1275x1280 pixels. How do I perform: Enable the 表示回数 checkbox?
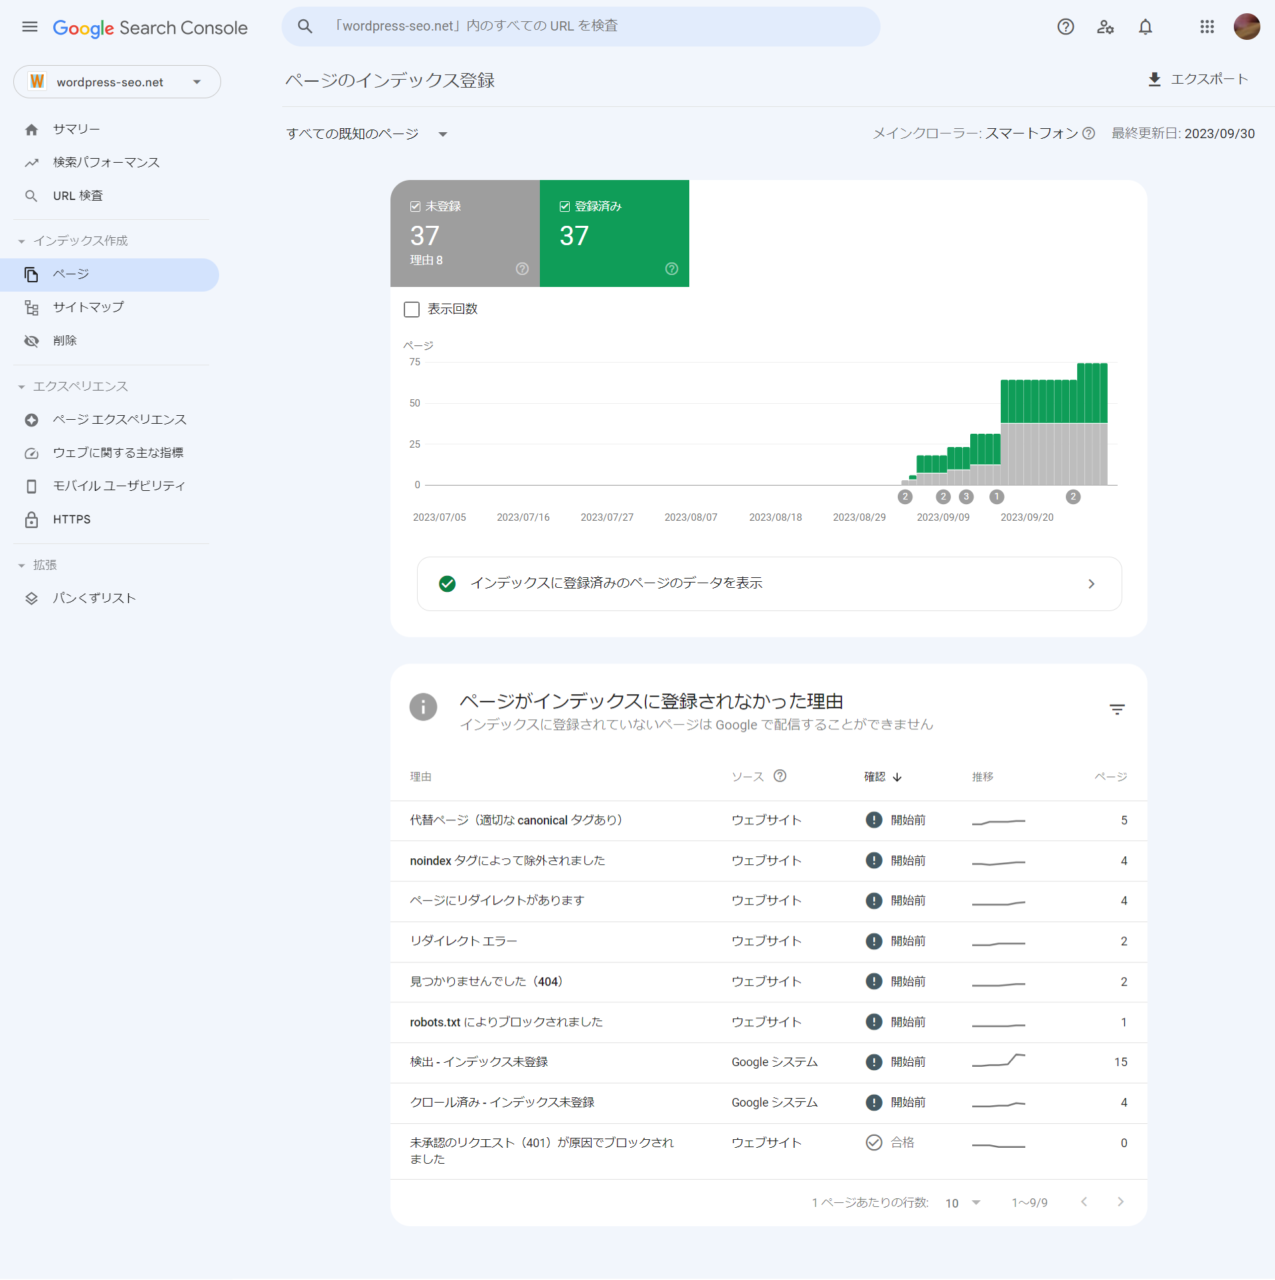click(411, 309)
